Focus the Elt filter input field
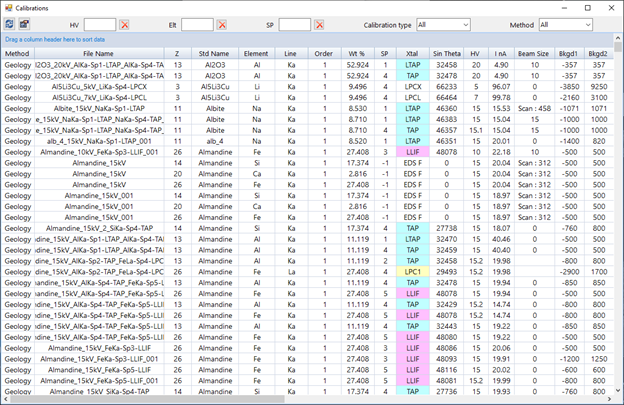Image resolution: width=624 pixels, height=405 pixels. click(197, 25)
